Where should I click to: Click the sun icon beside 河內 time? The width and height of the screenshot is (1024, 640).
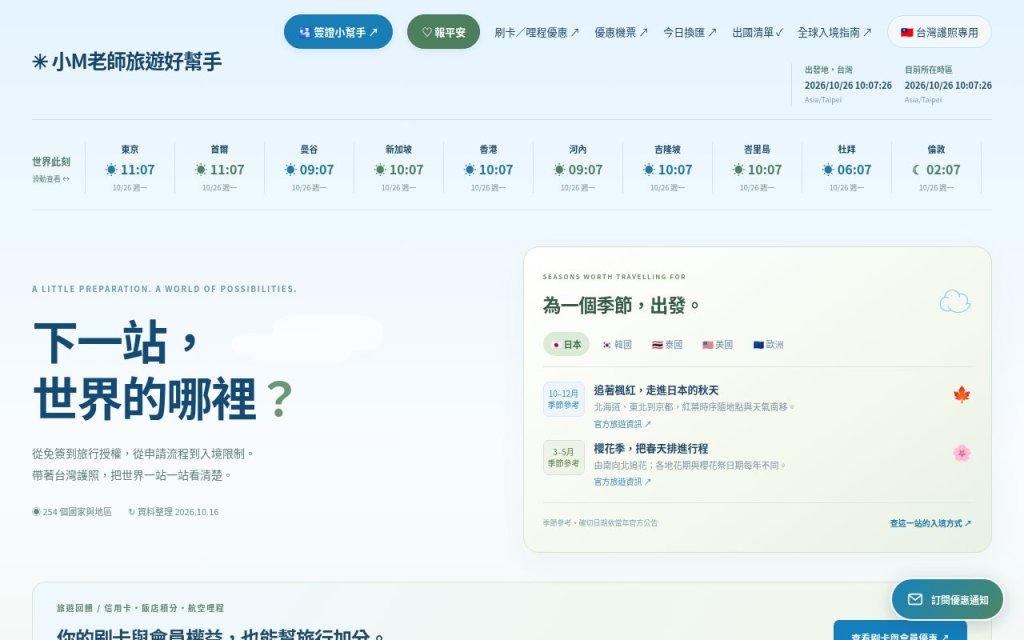tap(558, 170)
